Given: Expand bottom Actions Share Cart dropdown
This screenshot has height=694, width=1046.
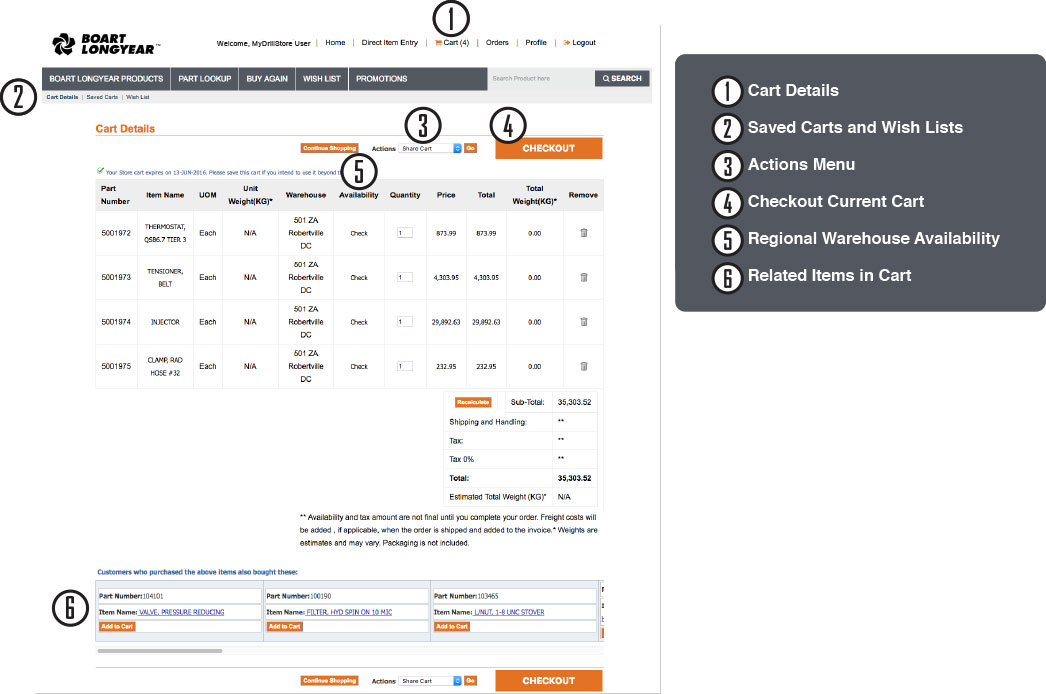Looking at the screenshot, I should coord(429,681).
